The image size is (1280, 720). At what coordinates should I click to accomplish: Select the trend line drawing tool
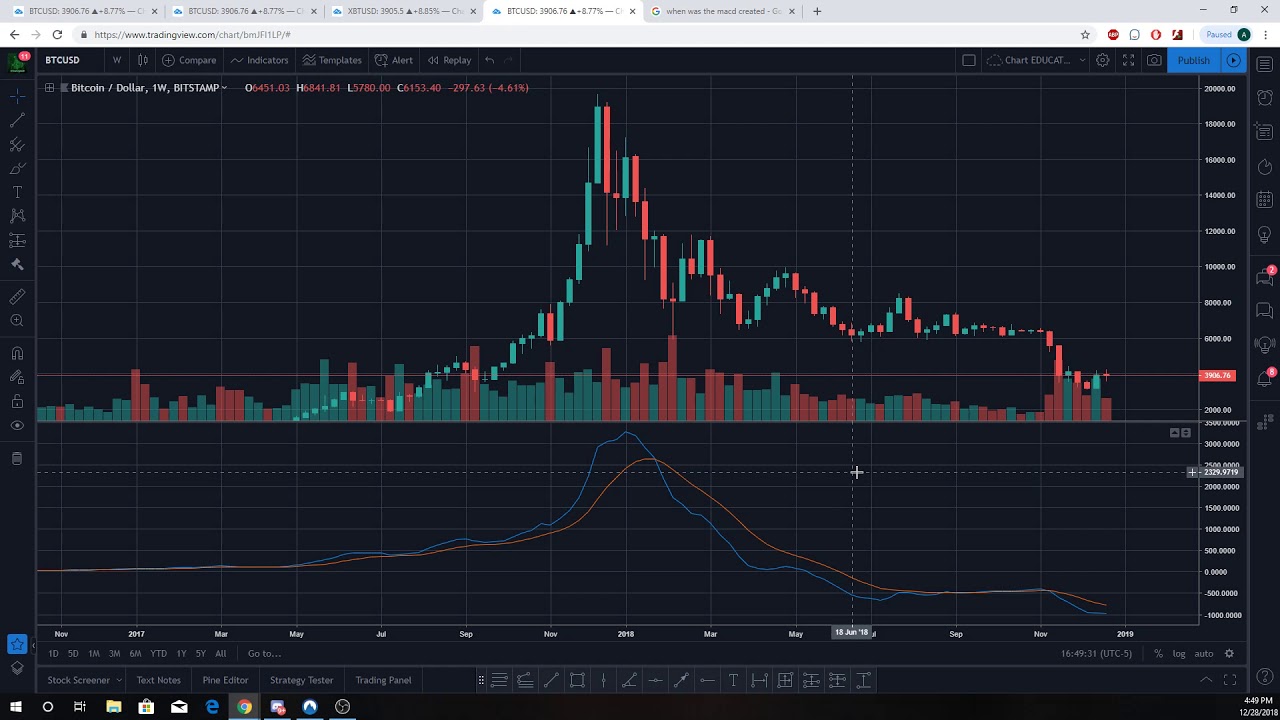pos(17,120)
